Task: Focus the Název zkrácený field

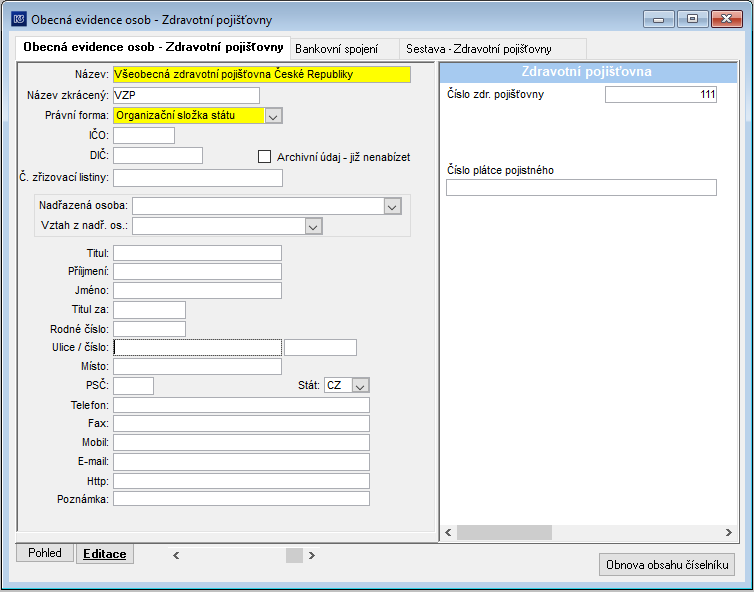Action: point(187,95)
